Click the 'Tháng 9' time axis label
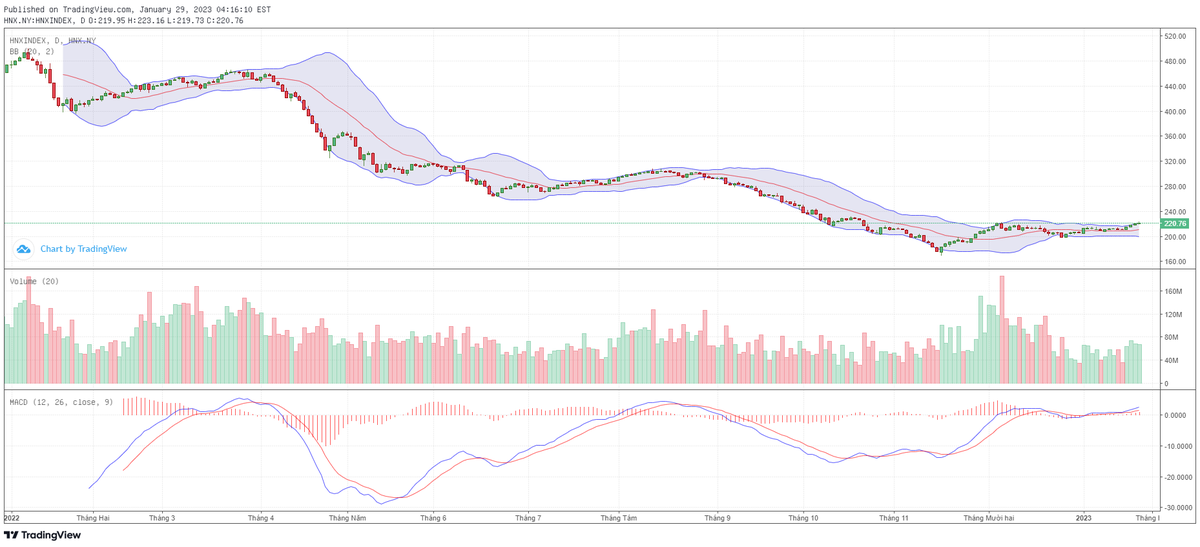Screen dimensions: 1200x547 (x=716, y=518)
